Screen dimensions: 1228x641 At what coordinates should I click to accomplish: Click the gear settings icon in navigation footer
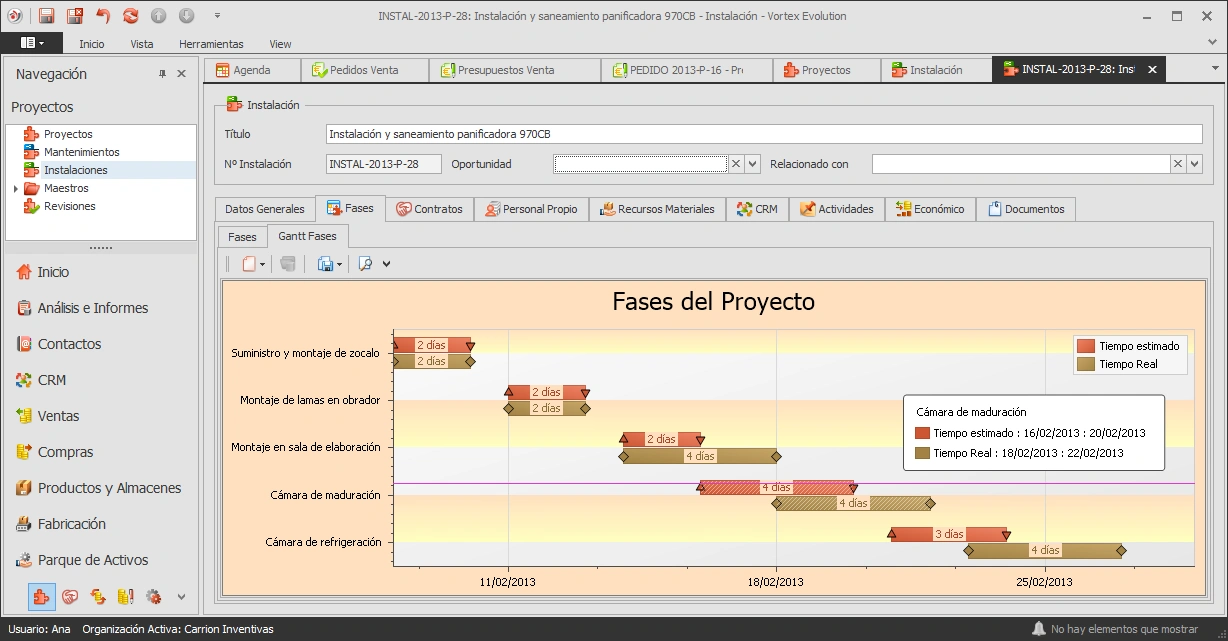[x=154, y=597]
